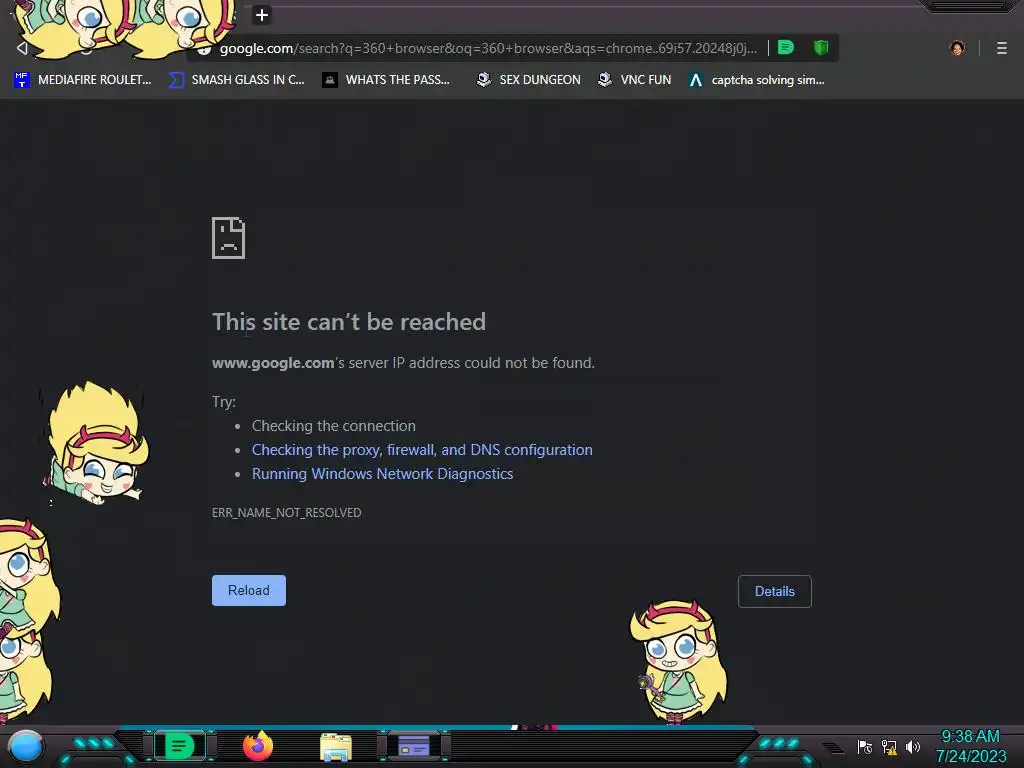Select the ERR_NAME_NOT_RESOLVED error code text
The height and width of the screenshot is (768, 1024).
[x=286, y=513]
